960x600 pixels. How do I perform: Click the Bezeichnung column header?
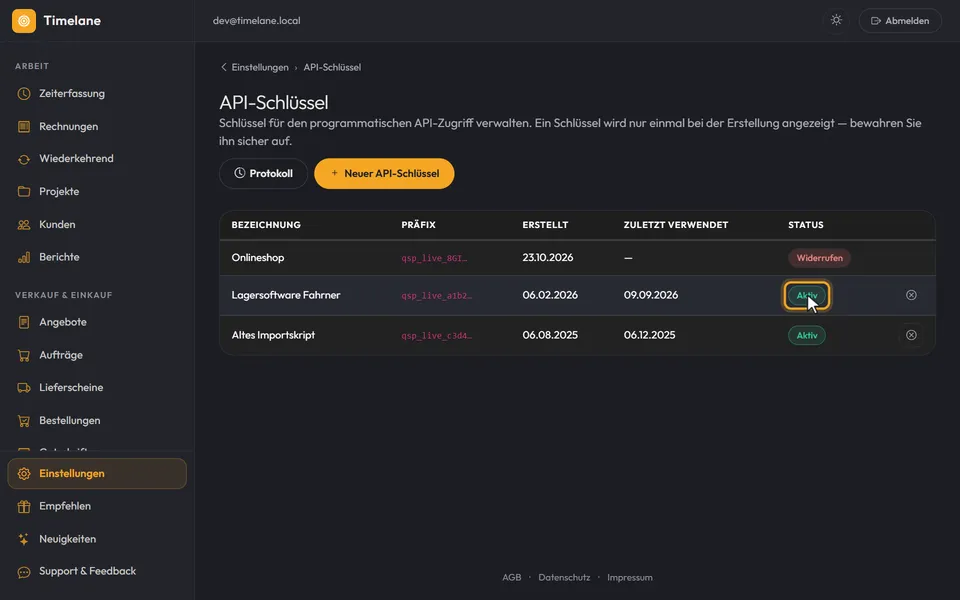(266, 225)
